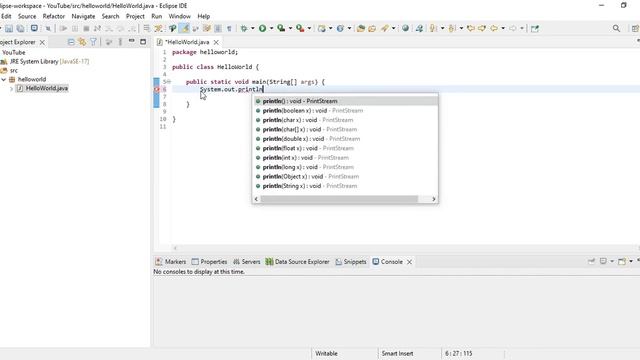The height and width of the screenshot is (360, 640).
Task: Maximize the Project Explorer view
Action: [x=143, y=42]
